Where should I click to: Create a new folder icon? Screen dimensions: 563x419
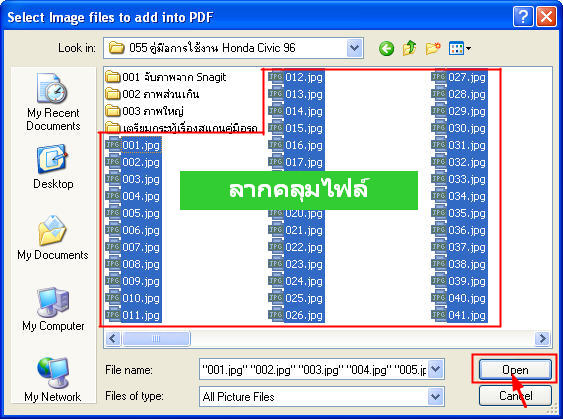point(433,48)
